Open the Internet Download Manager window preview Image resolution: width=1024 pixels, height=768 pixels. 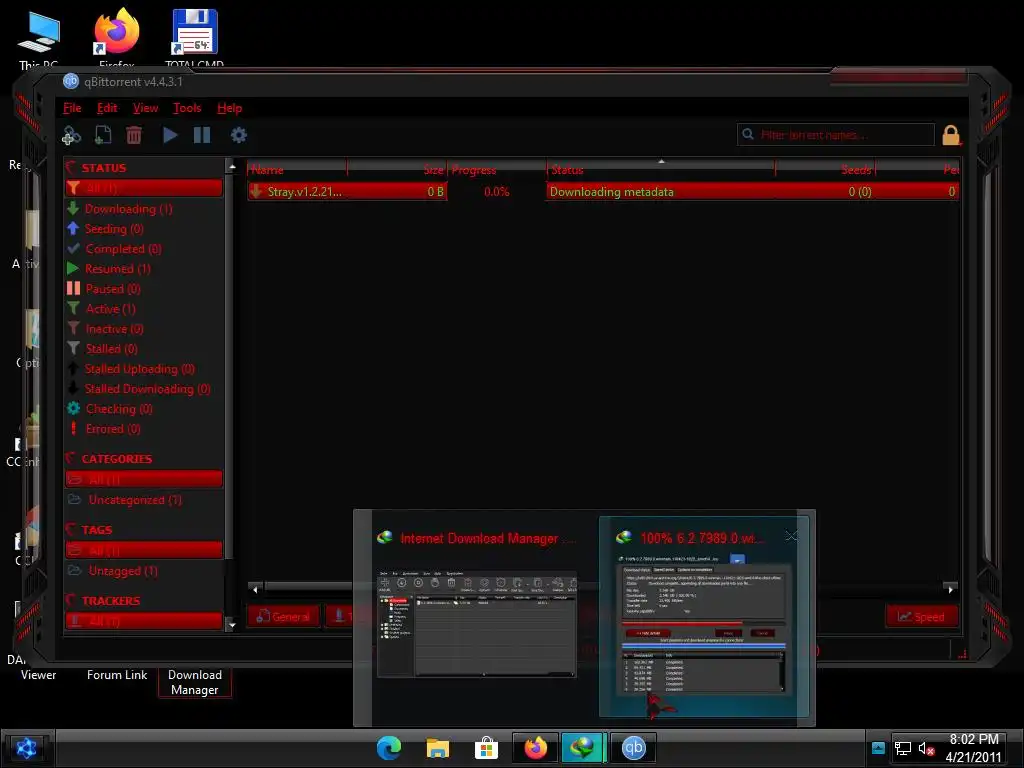pyautogui.click(x=476, y=617)
